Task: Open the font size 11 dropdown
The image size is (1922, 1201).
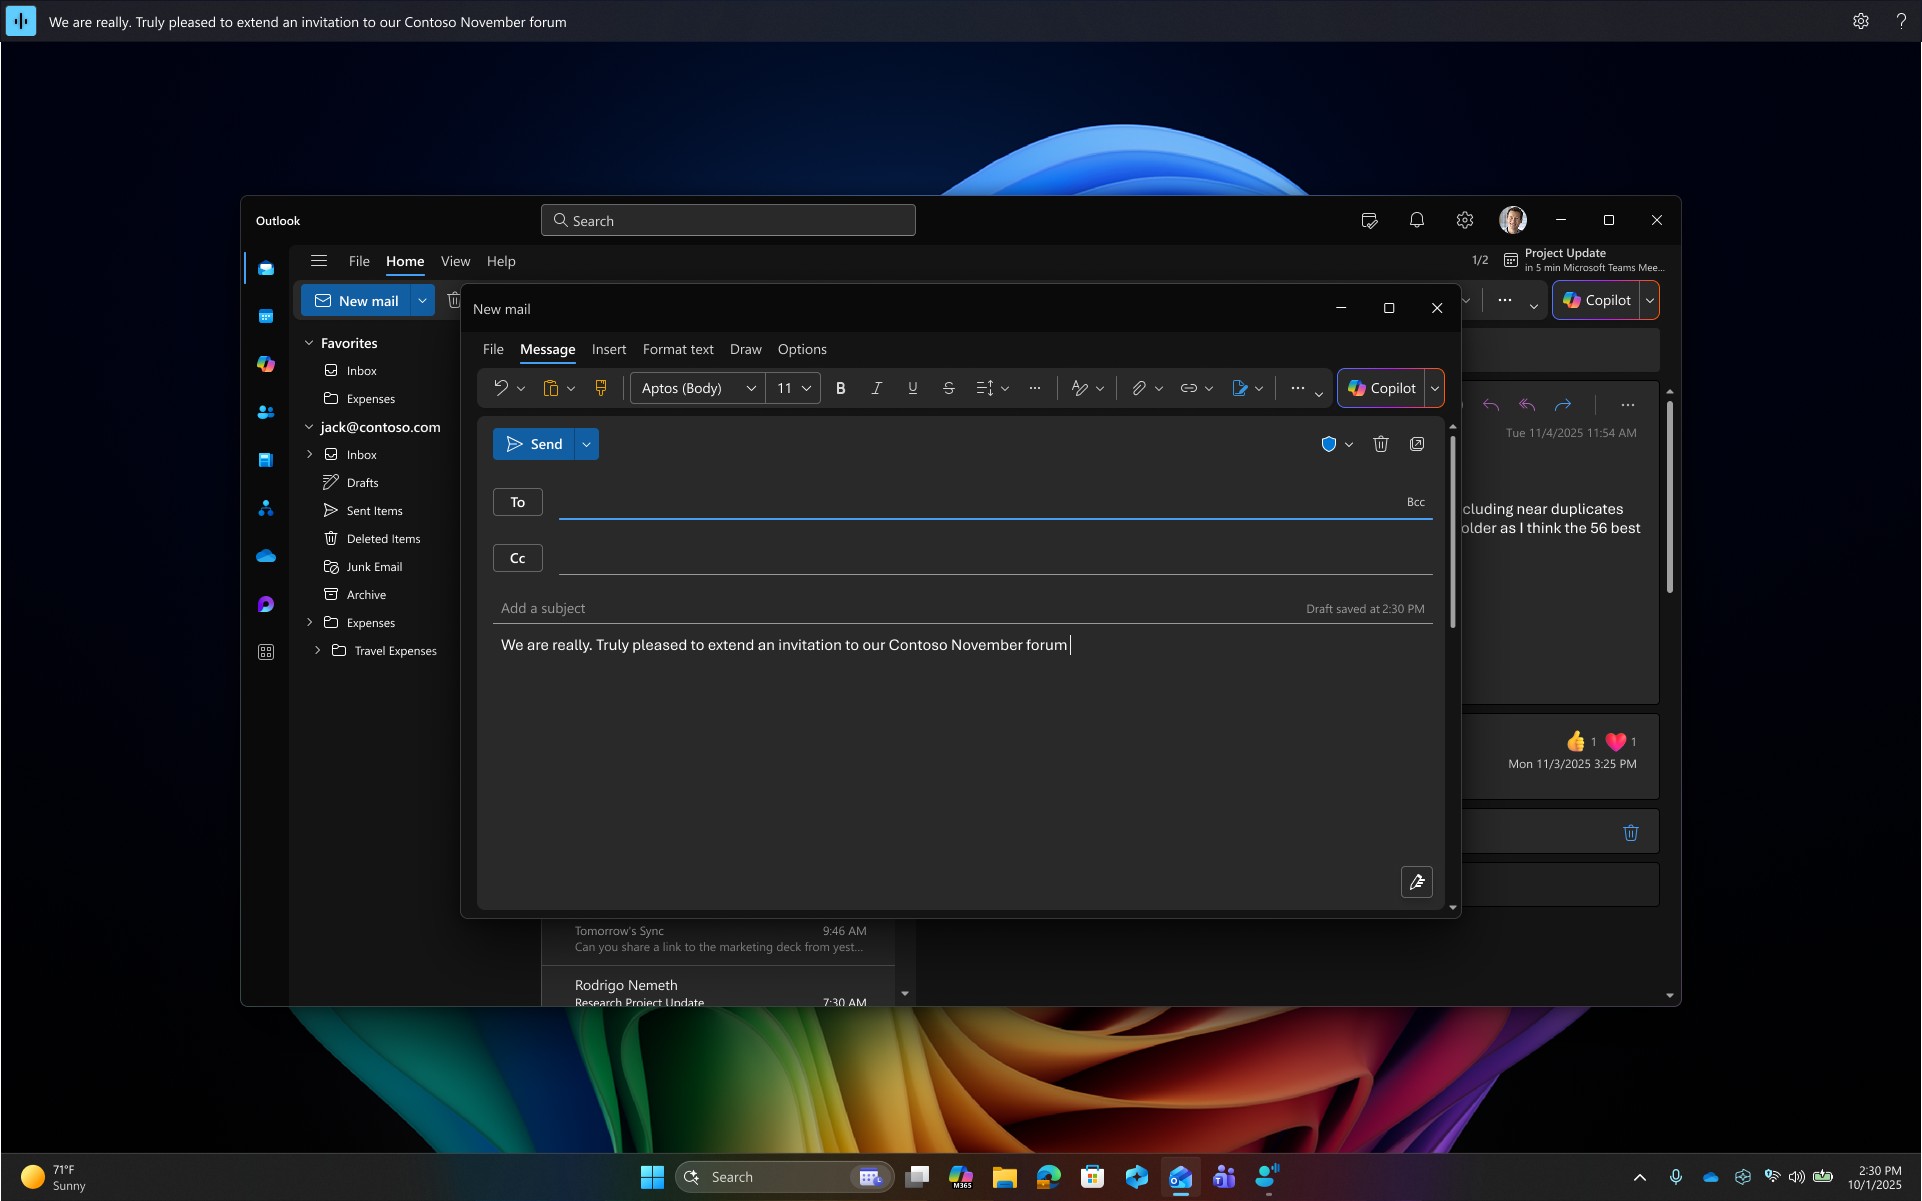Action: (x=793, y=388)
